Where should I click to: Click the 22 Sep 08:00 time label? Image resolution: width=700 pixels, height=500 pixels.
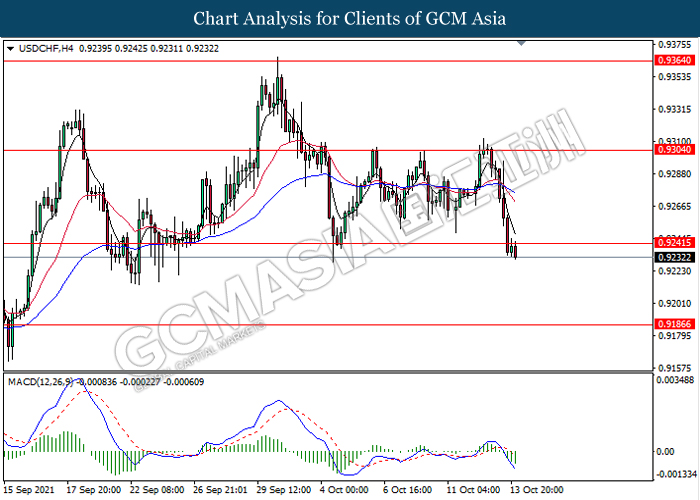157,490
